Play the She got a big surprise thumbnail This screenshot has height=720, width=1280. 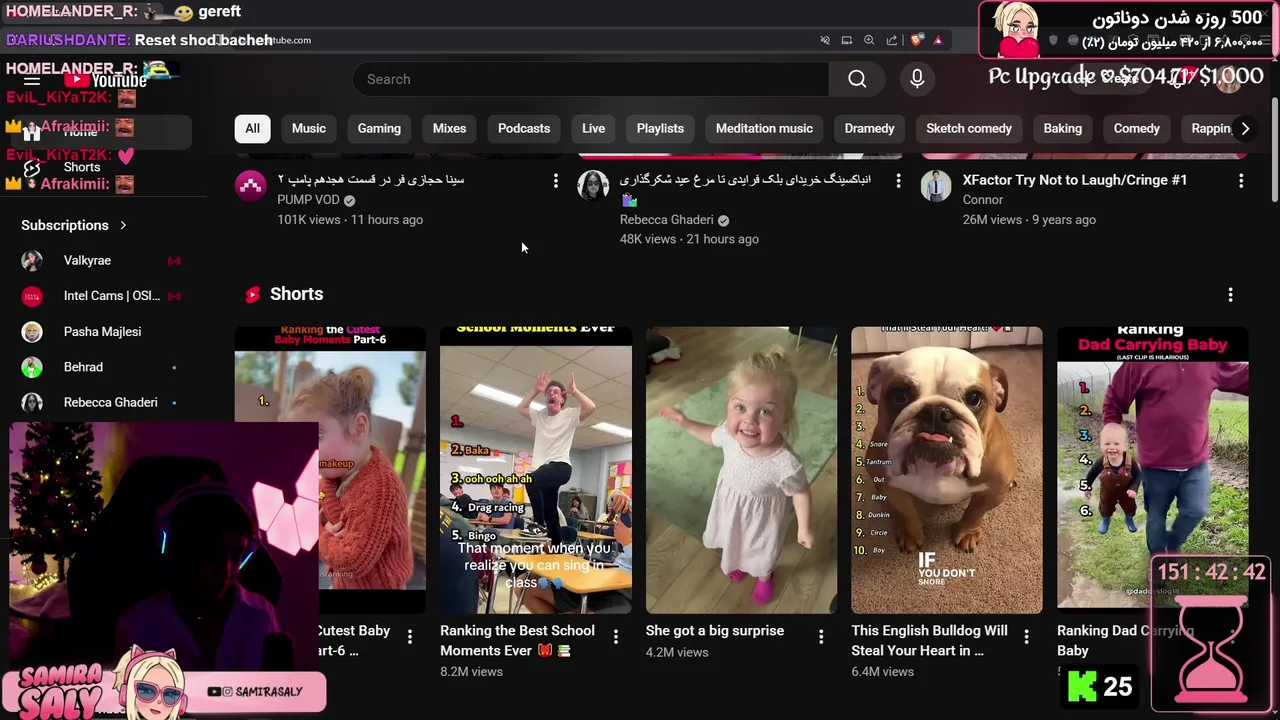(x=741, y=470)
